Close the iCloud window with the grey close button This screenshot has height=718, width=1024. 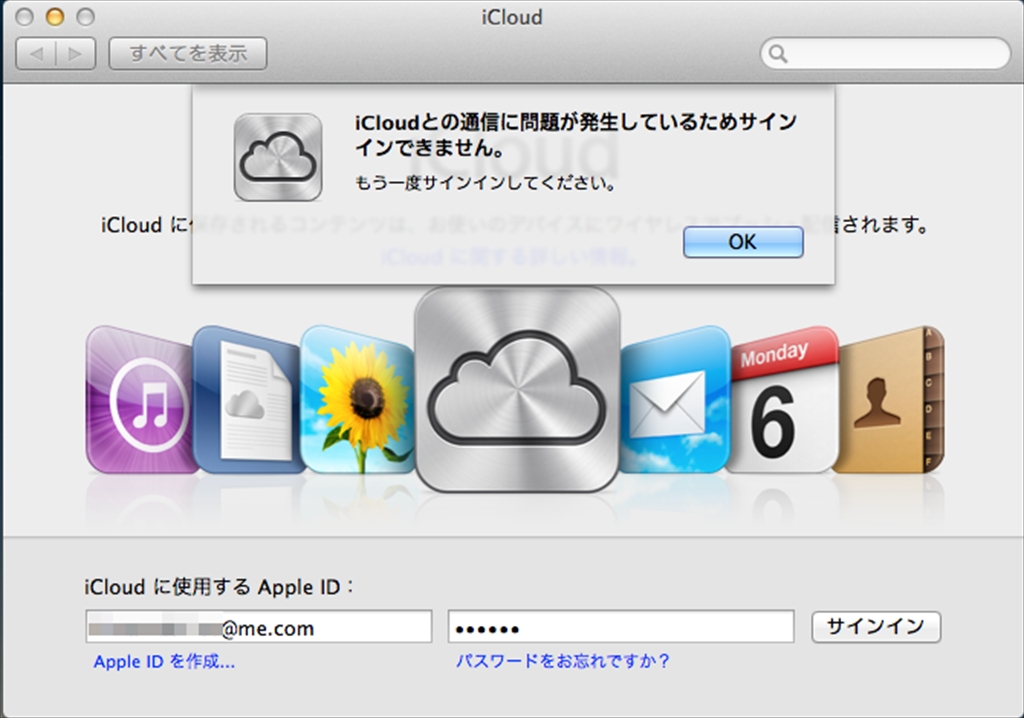(24, 17)
